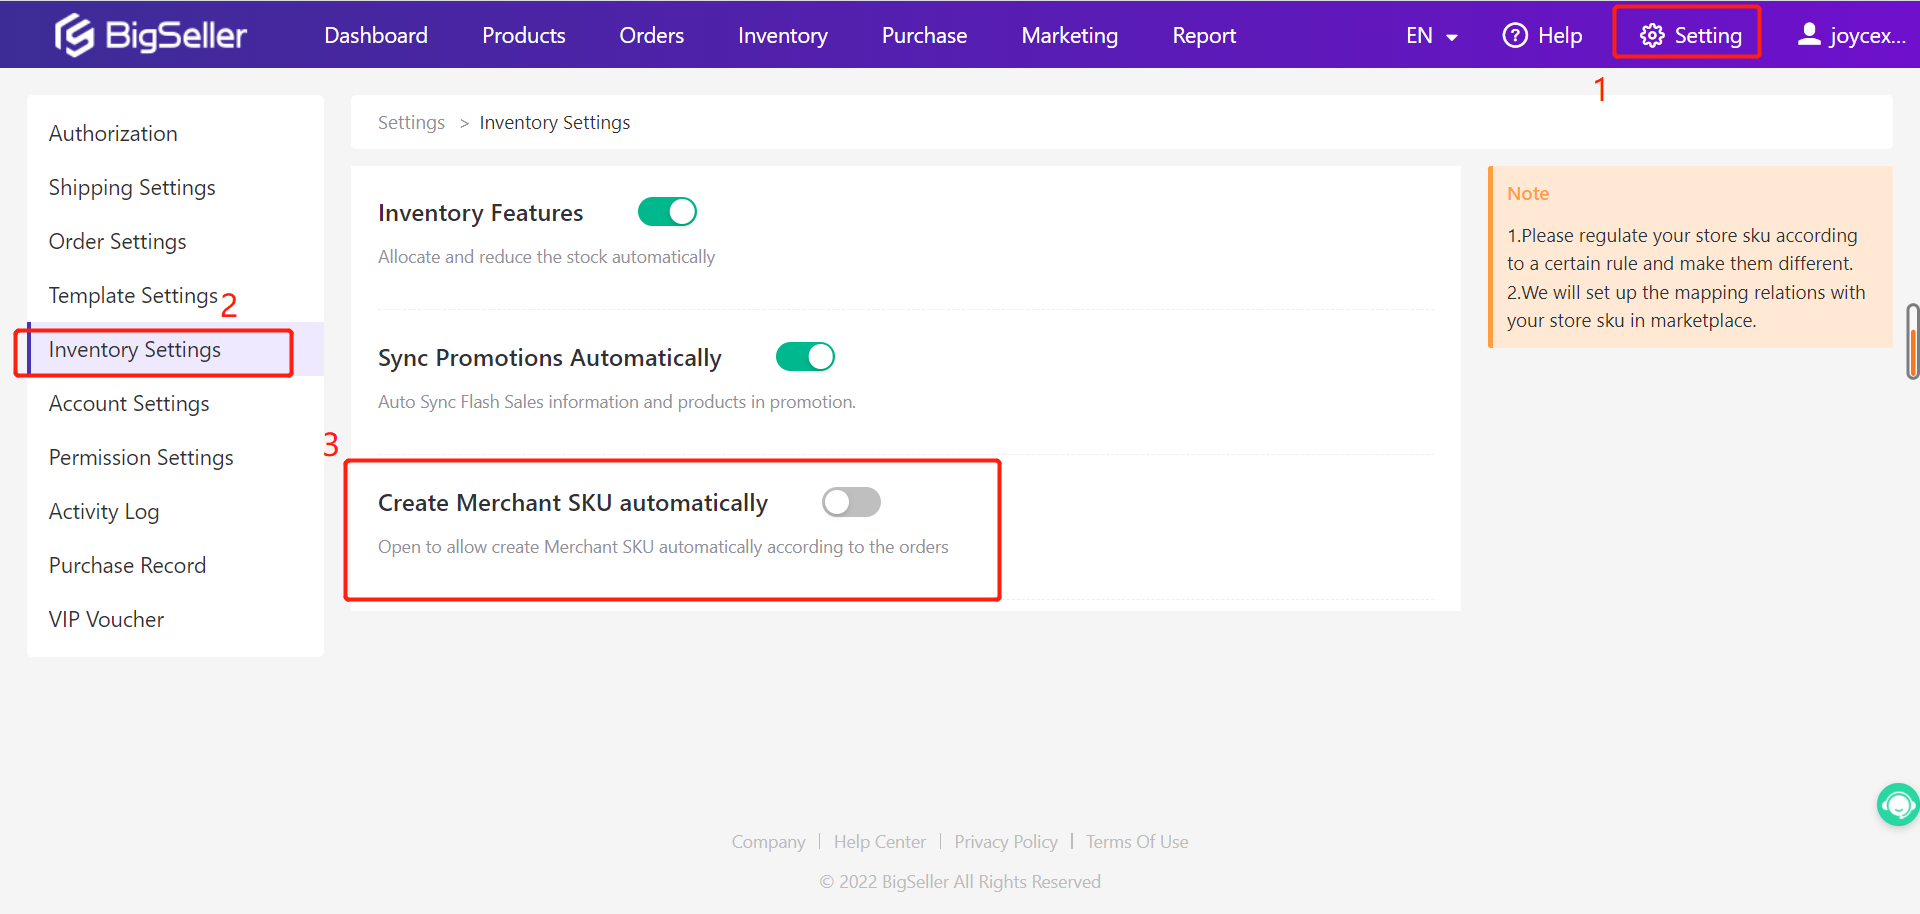The image size is (1920, 914).
Task: Open the Report menu
Action: [1204, 36]
